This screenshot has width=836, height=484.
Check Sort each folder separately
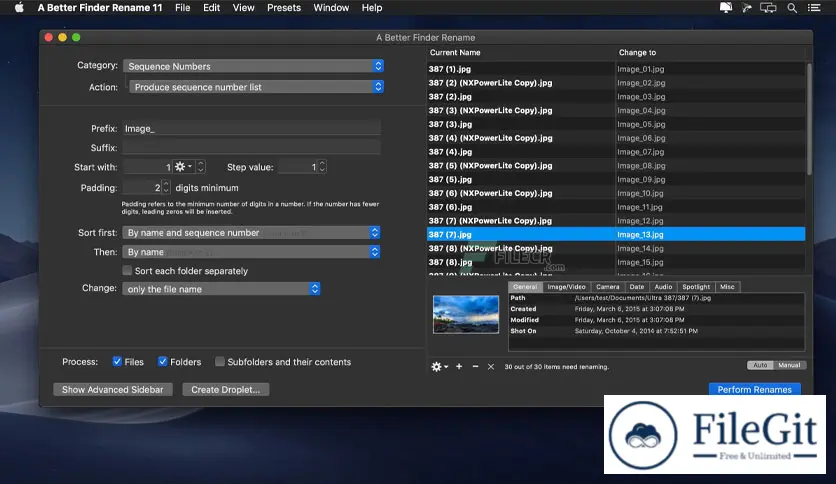tap(127, 270)
